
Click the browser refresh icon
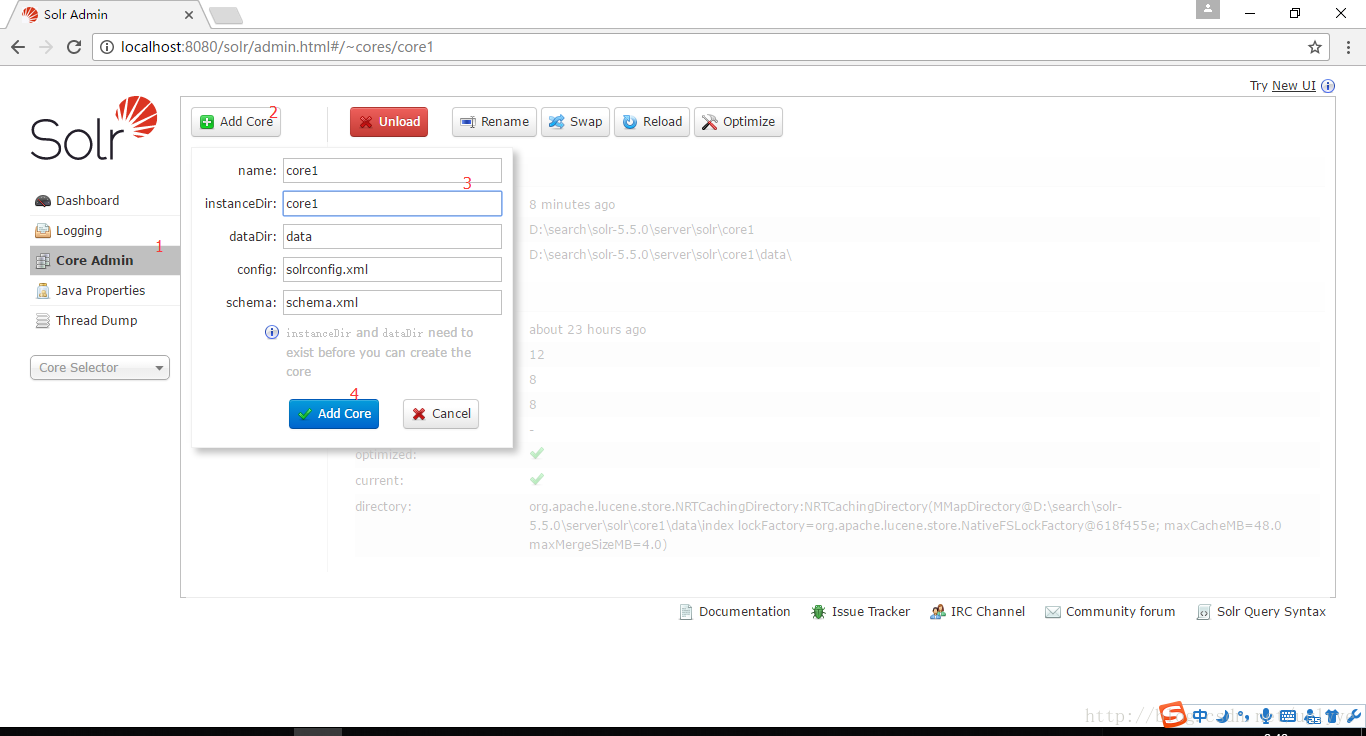pos(74,47)
